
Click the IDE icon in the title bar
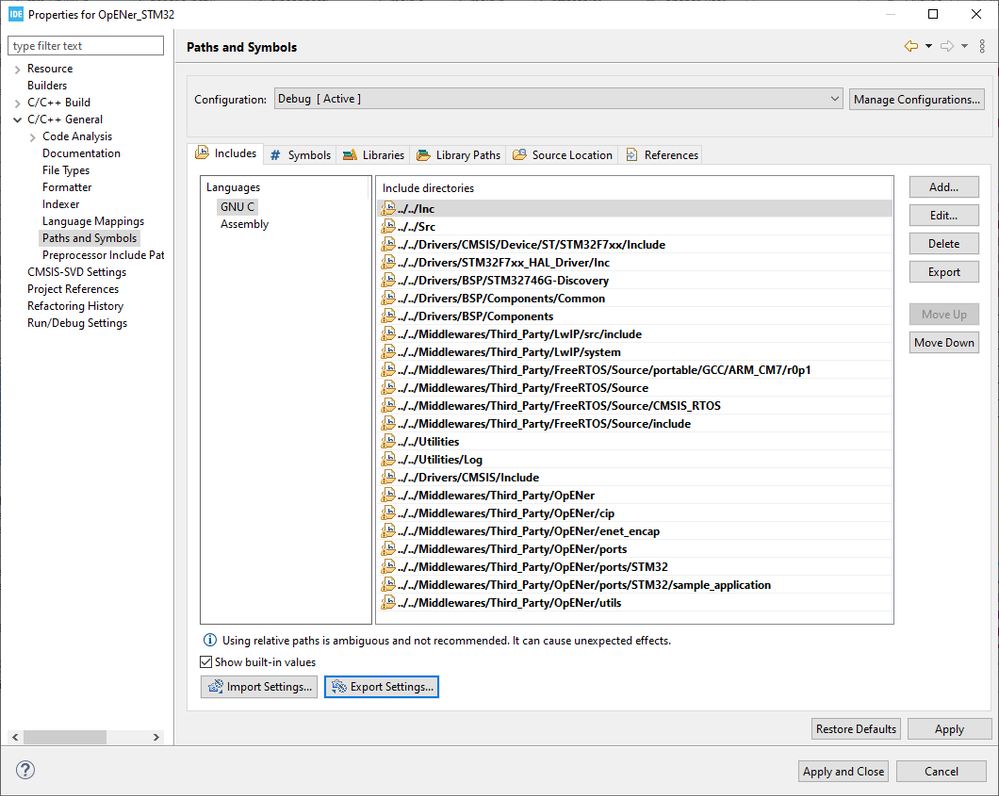point(15,14)
